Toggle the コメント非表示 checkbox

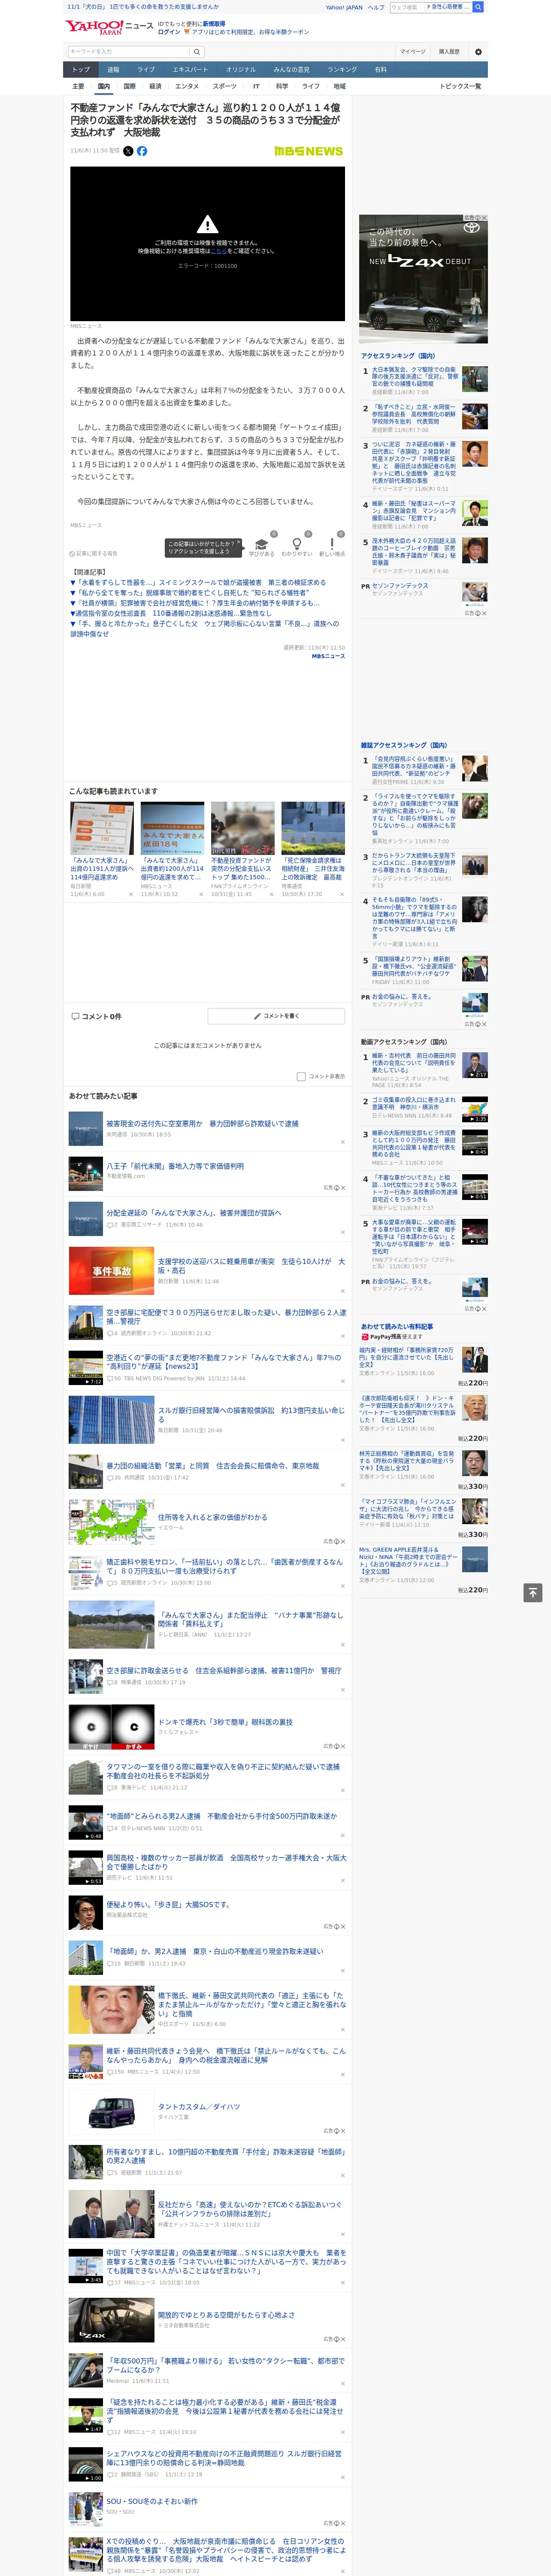tap(301, 1077)
